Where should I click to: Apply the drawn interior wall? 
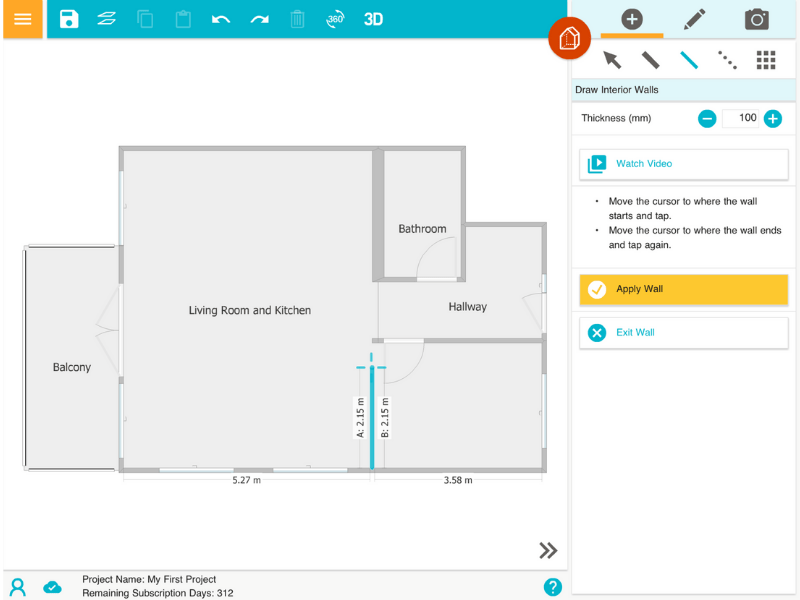[683, 290]
